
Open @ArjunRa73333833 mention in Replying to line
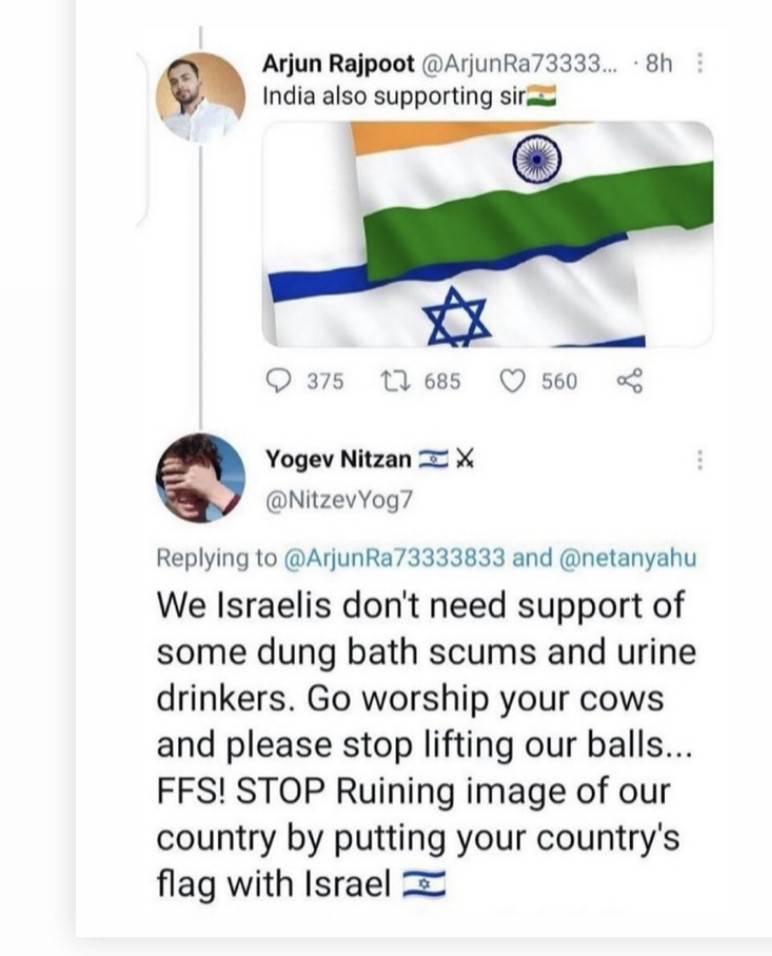[395, 558]
